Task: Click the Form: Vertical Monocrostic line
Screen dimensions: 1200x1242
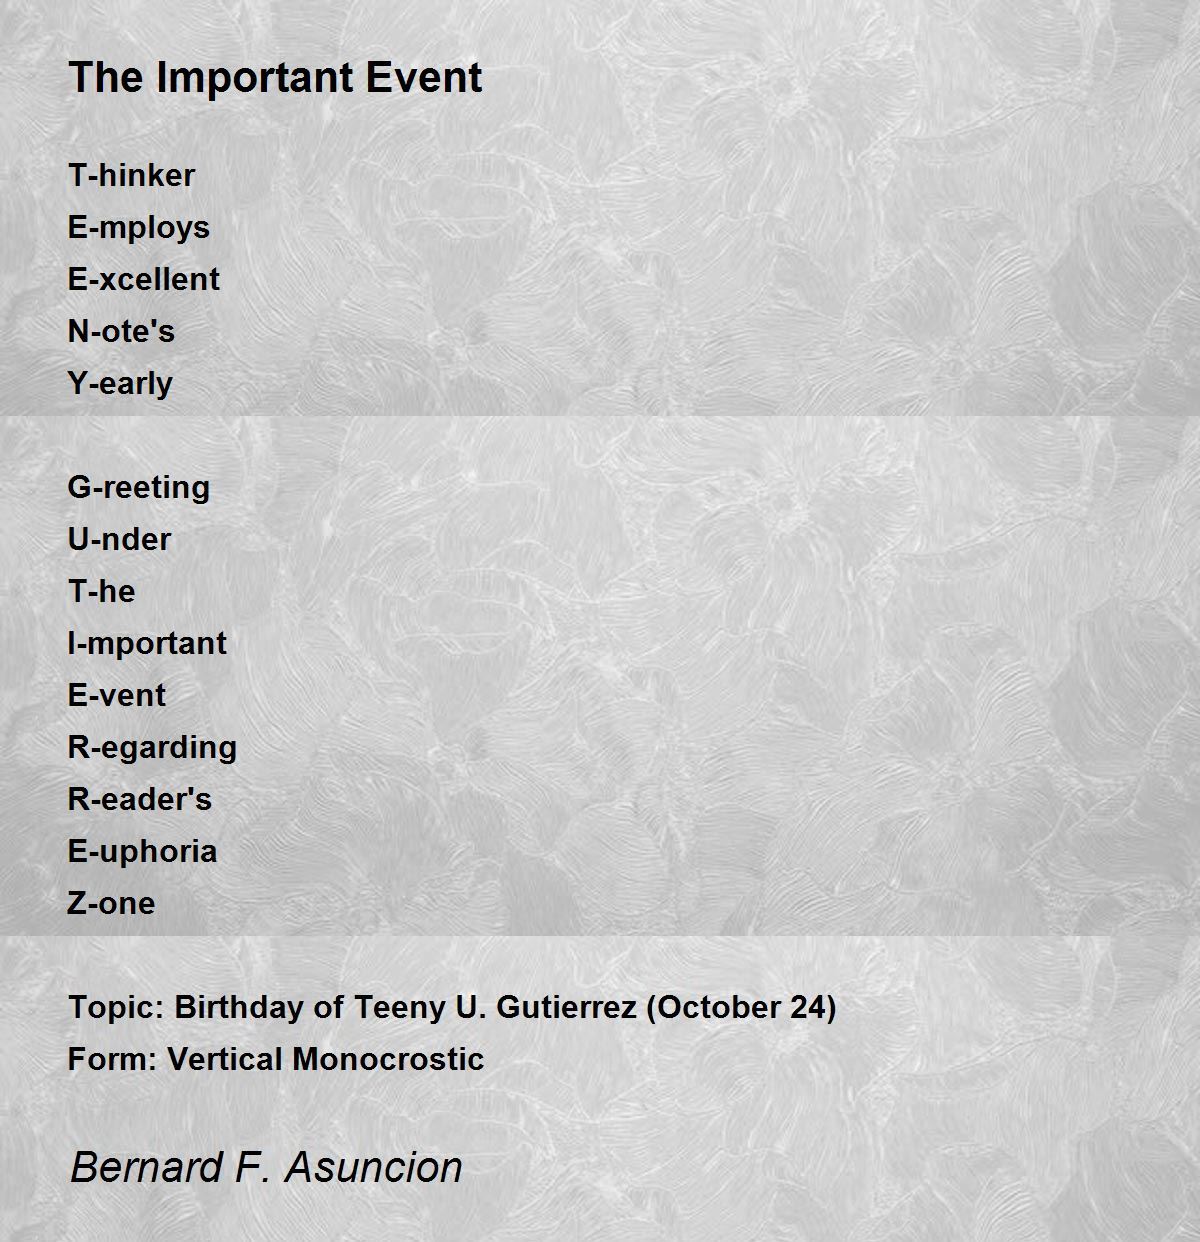Action: (x=276, y=1059)
